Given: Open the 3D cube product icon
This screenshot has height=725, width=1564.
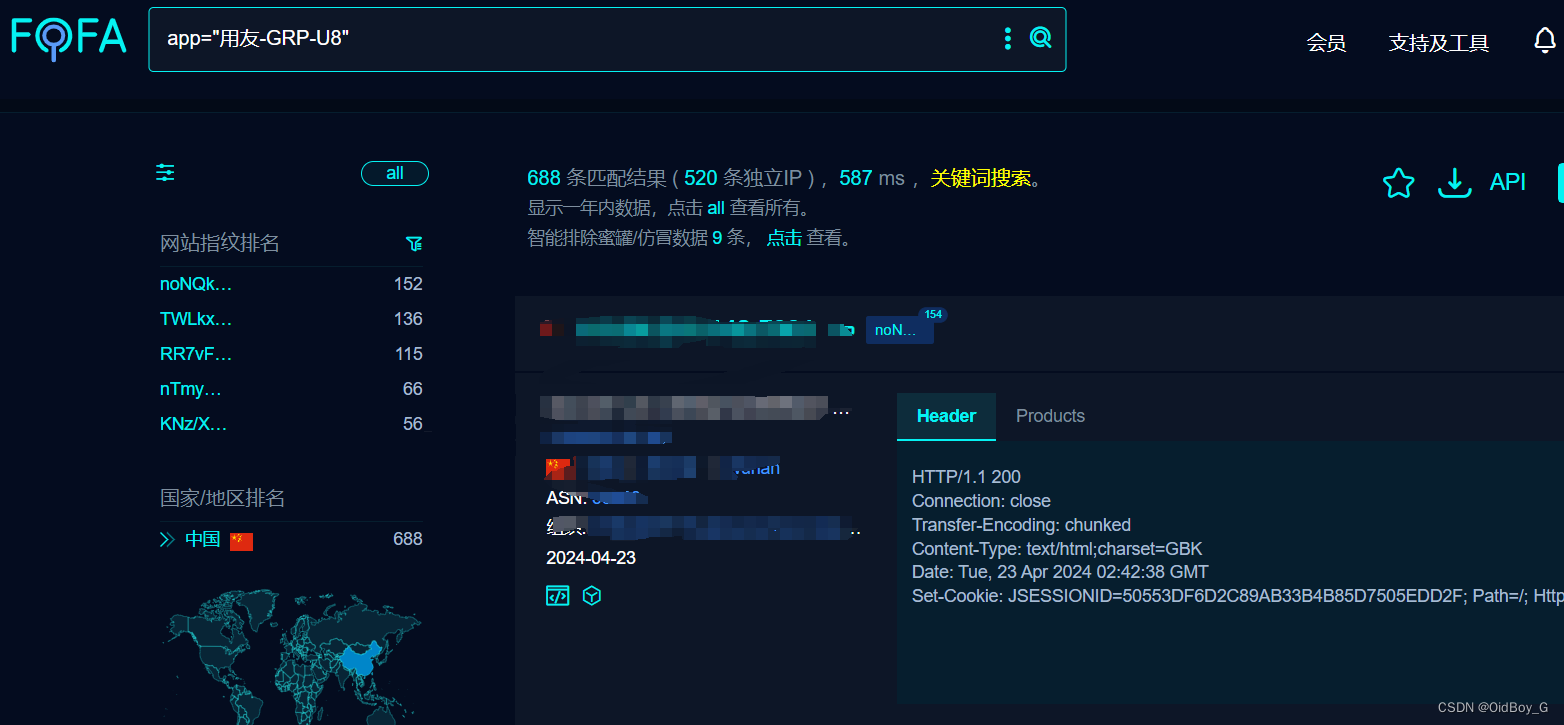Looking at the screenshot, I should tap(592, 596).
